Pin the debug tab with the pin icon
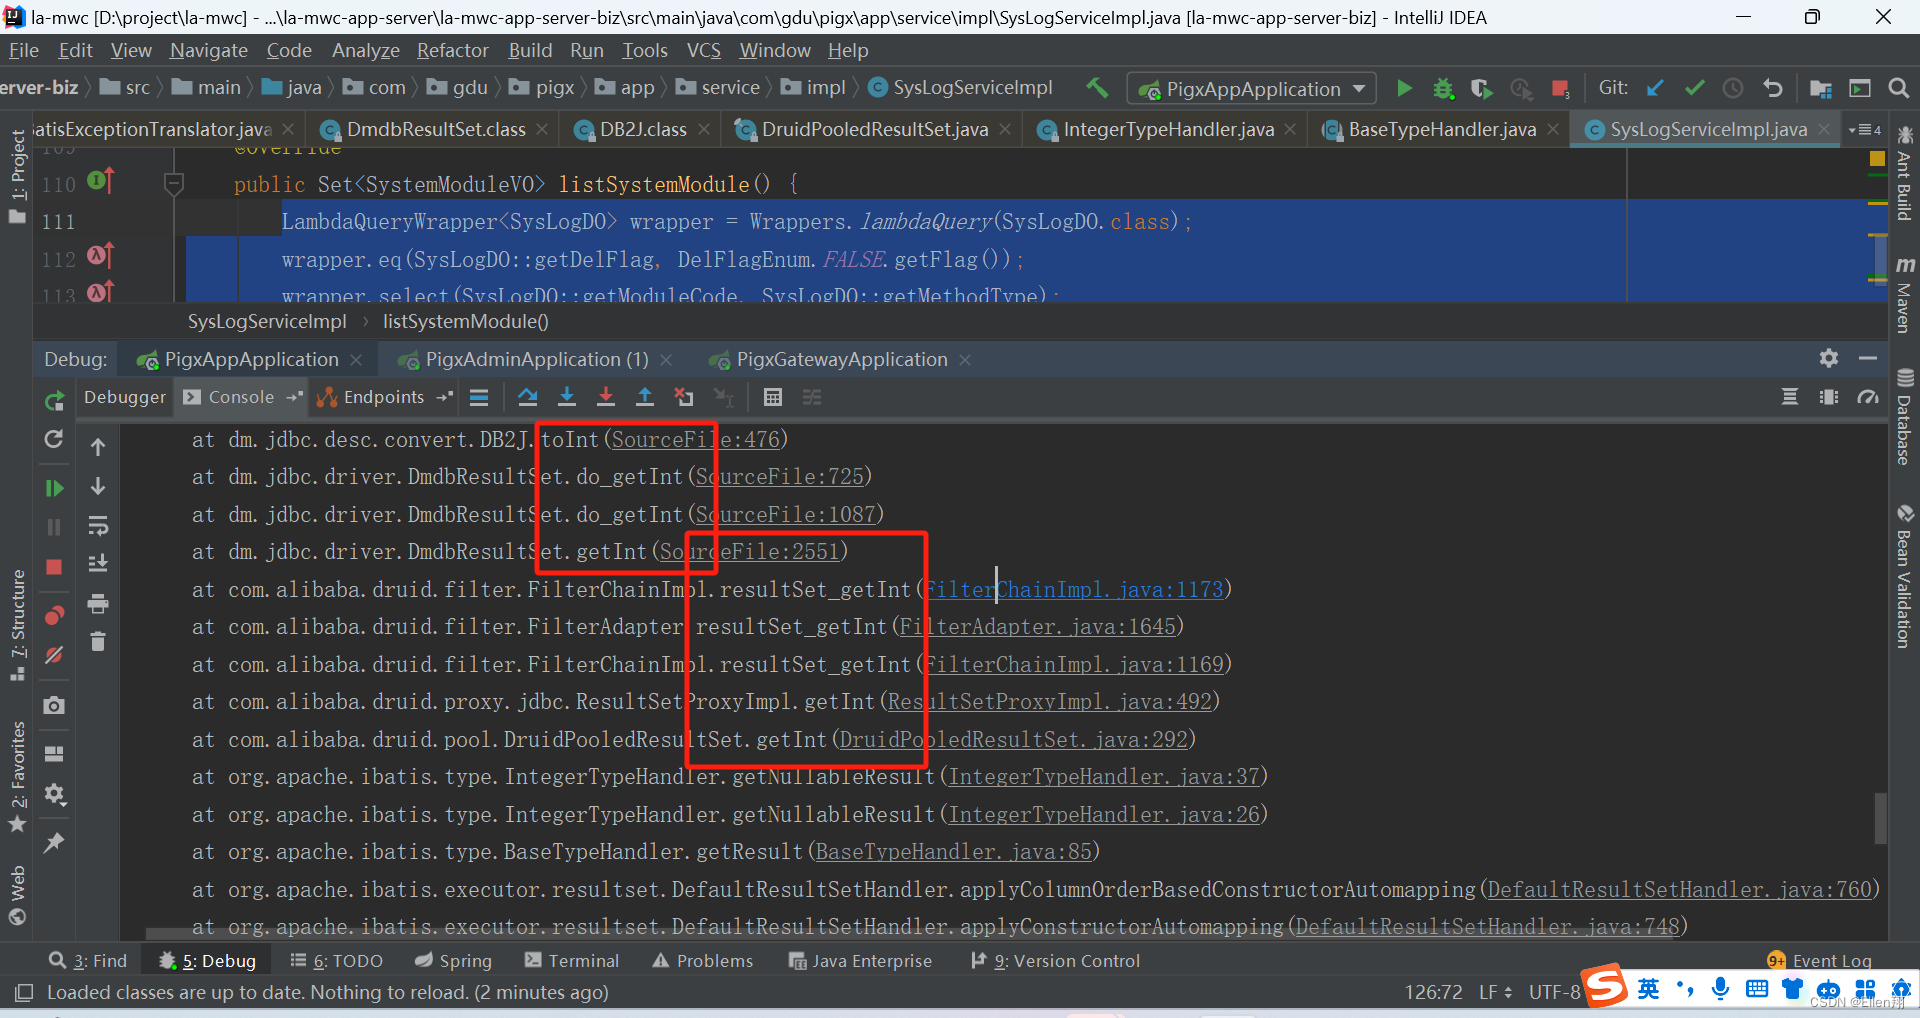 pos(54,842)
